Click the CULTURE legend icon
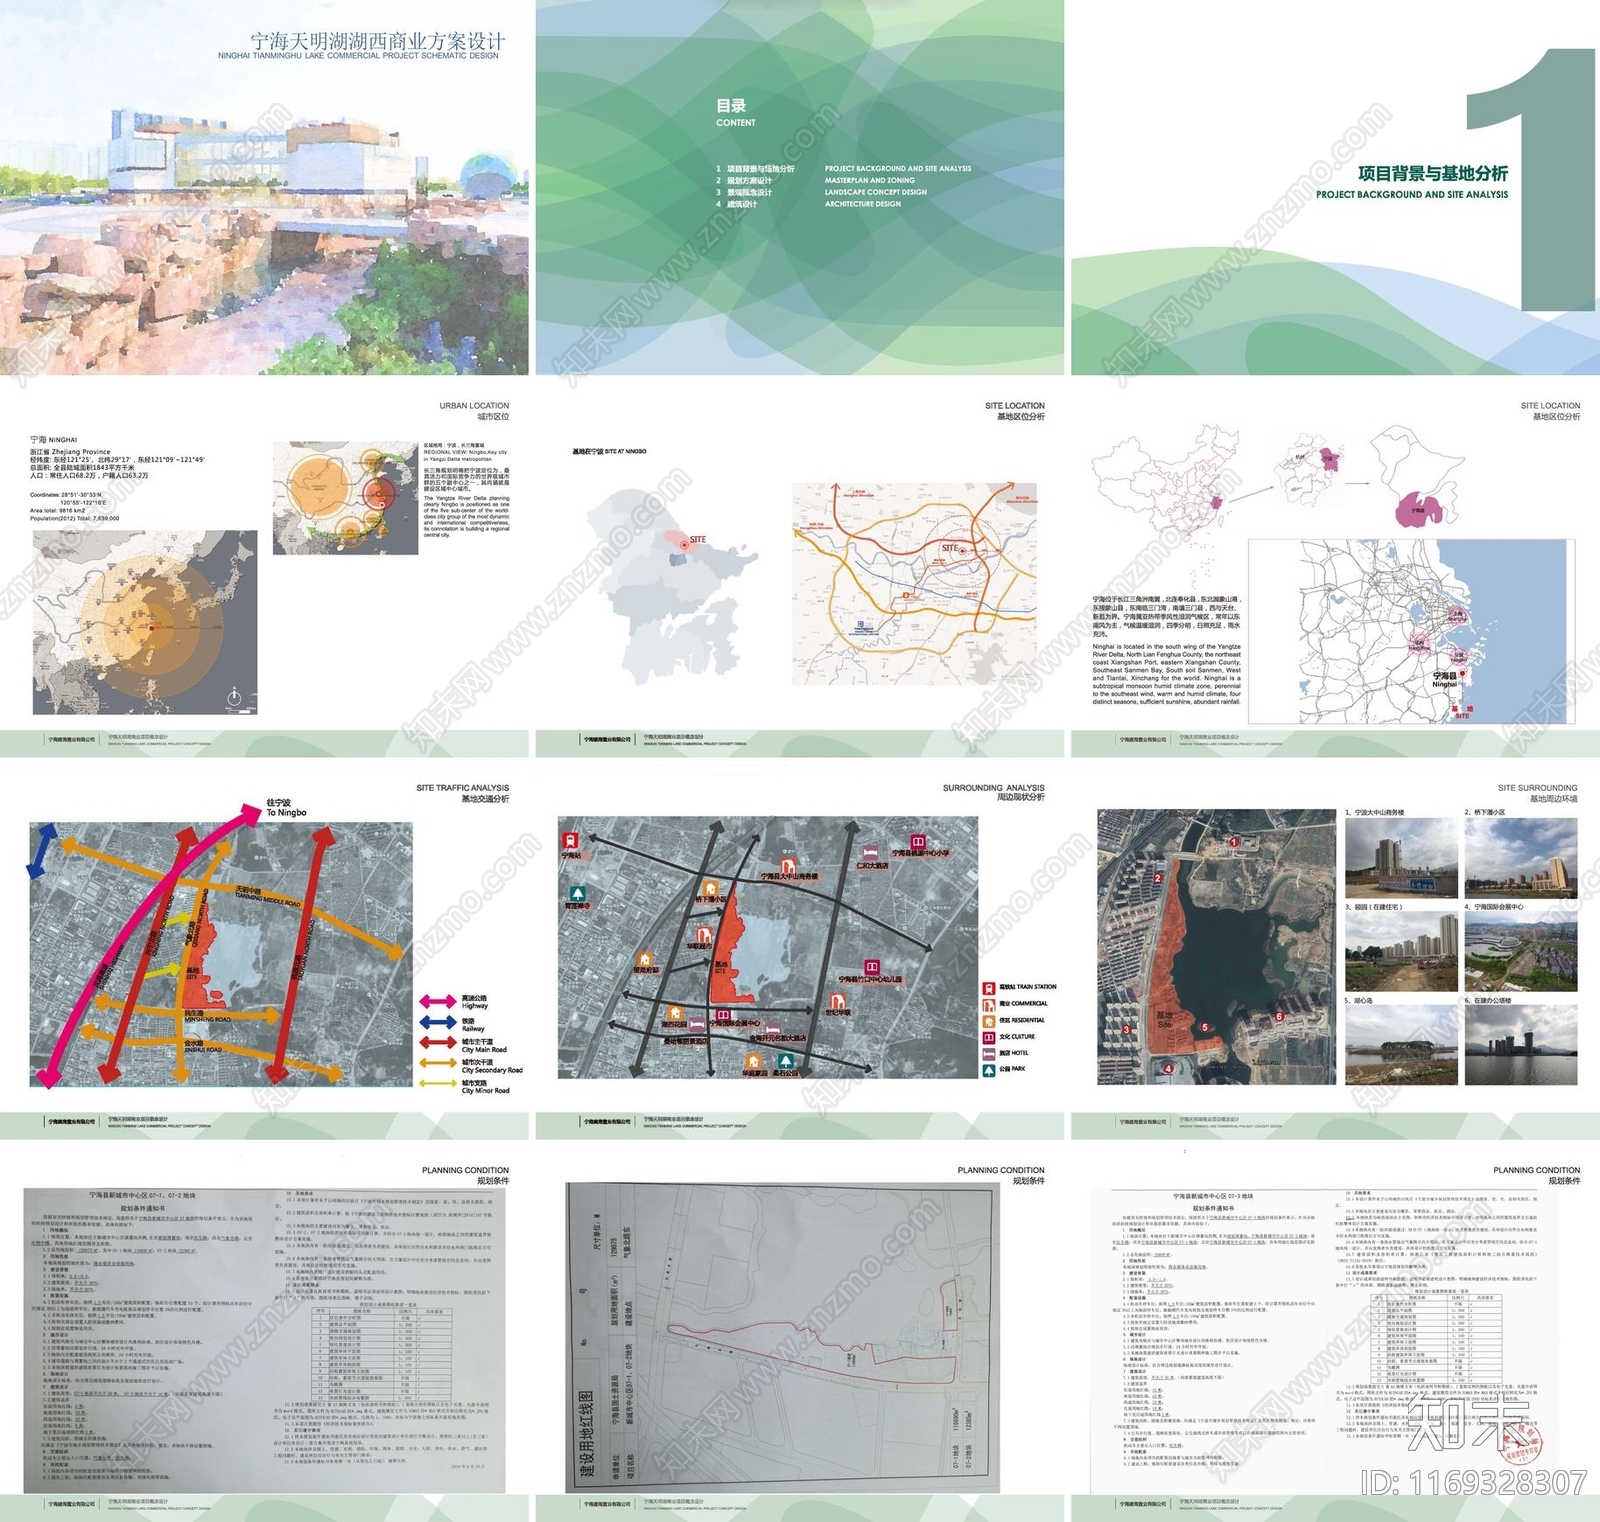The image size is (1600, 1522). [x=989, y=1037]
